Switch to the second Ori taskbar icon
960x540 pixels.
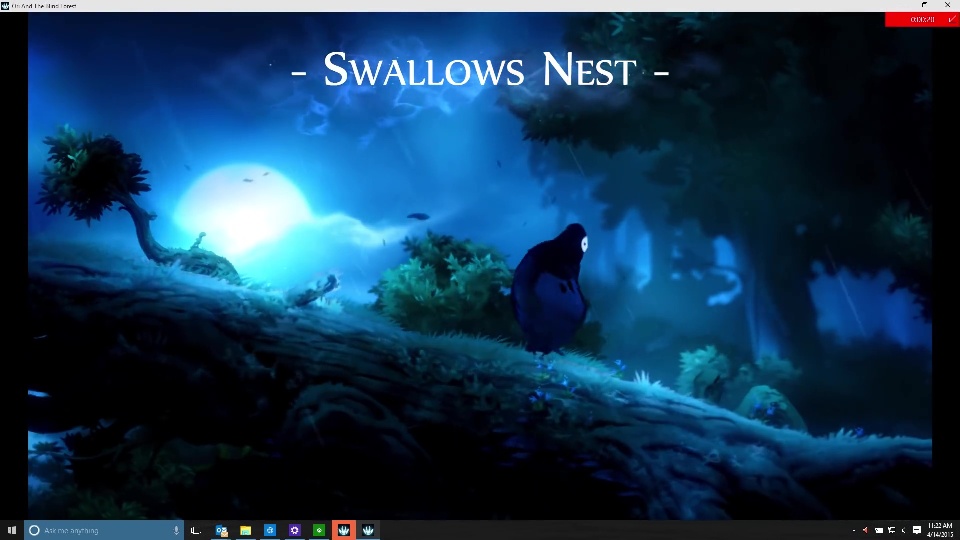pos(368,530)
